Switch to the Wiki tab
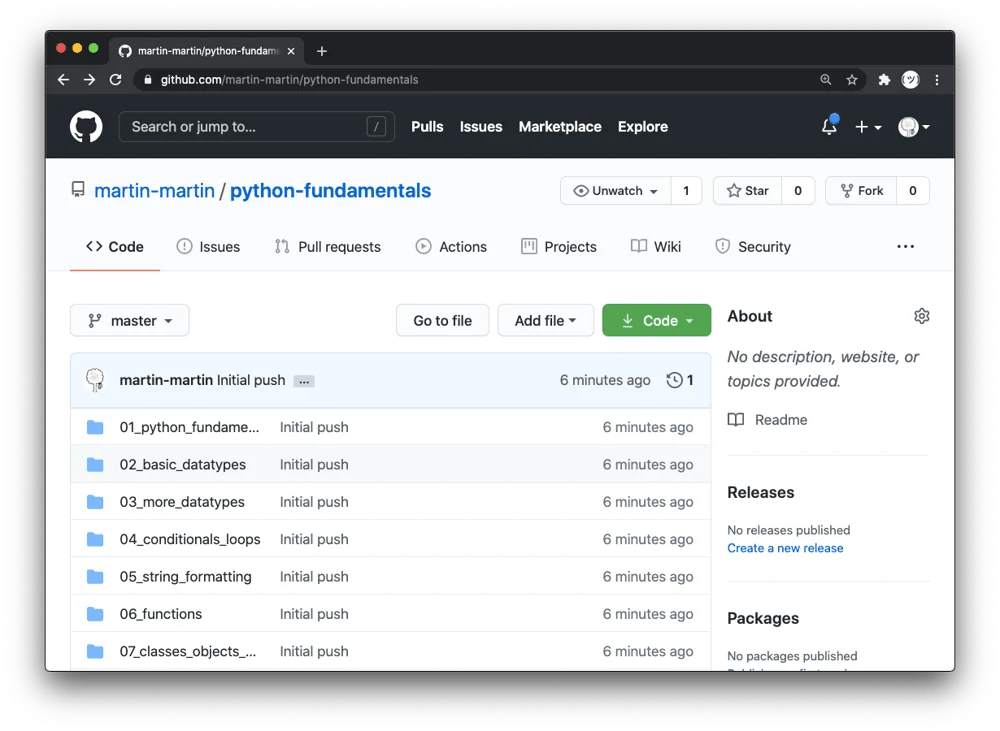 pos(656,247)
